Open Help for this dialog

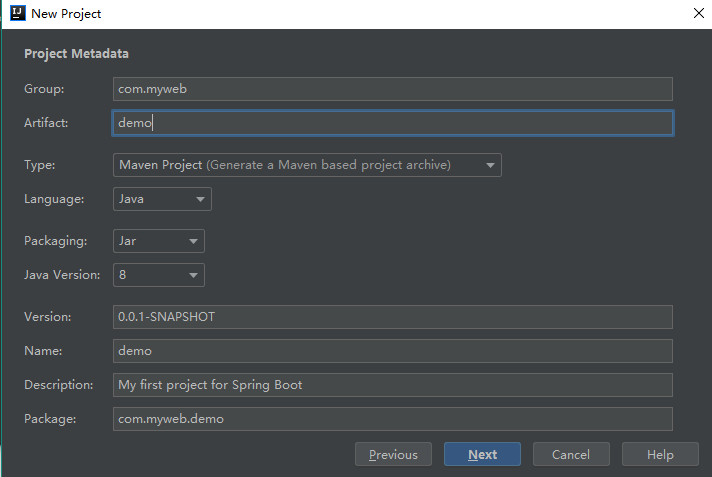pos(660,455)
